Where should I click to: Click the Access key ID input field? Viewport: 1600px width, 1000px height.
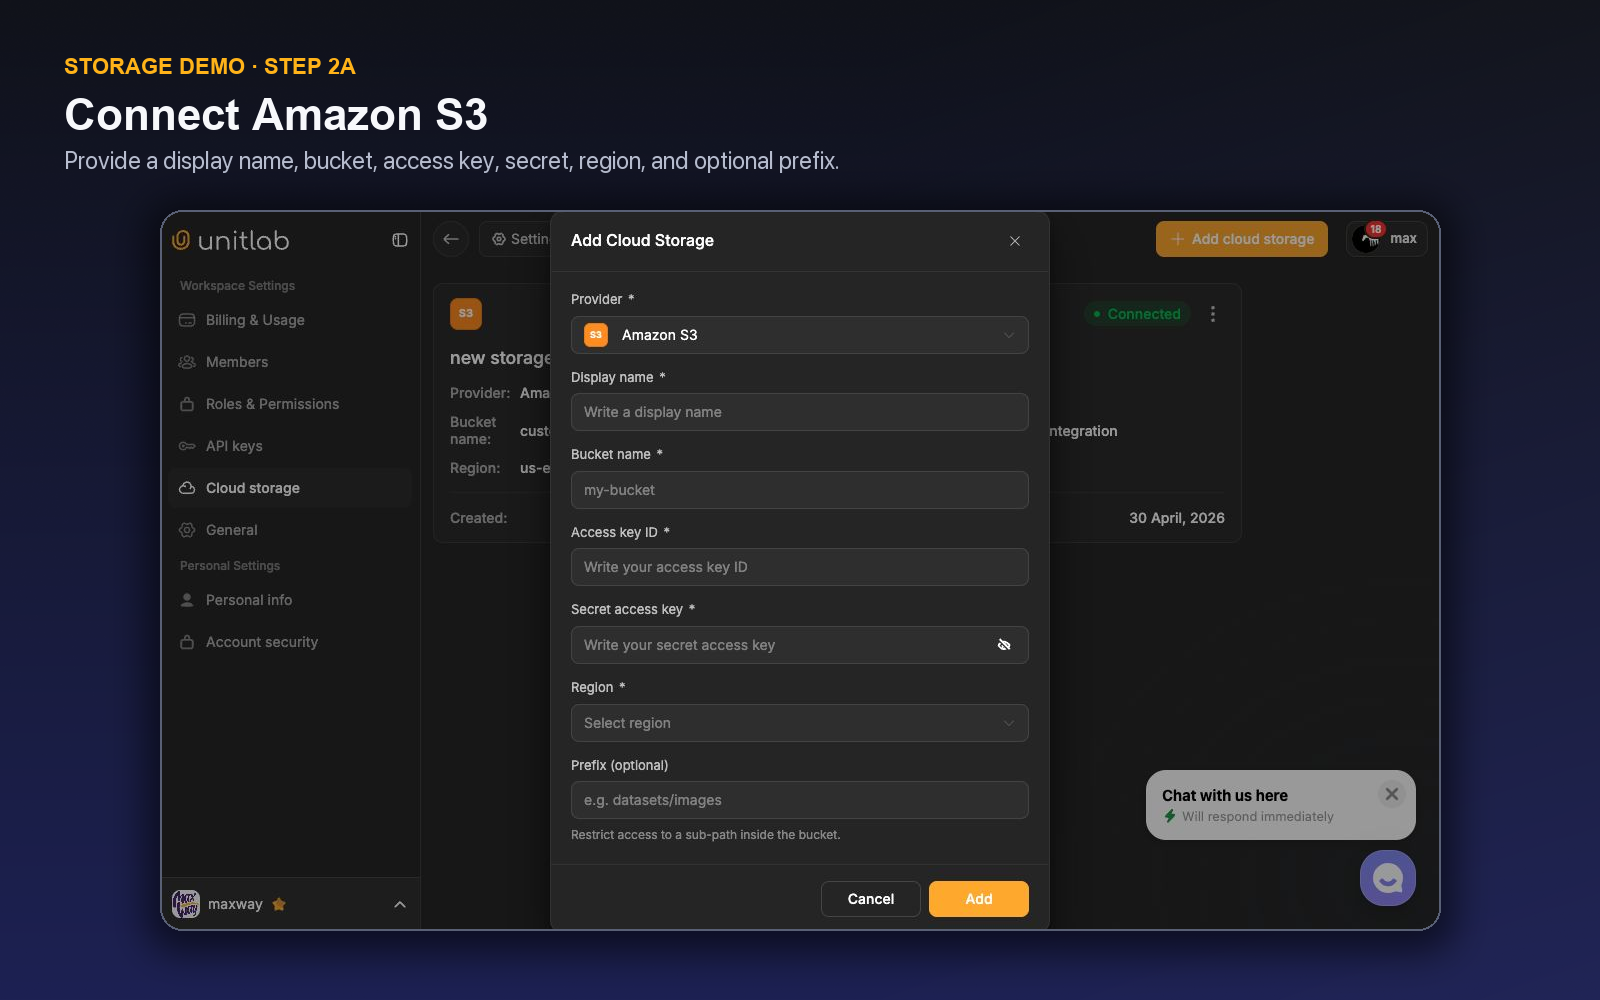[x=800, y=567]
